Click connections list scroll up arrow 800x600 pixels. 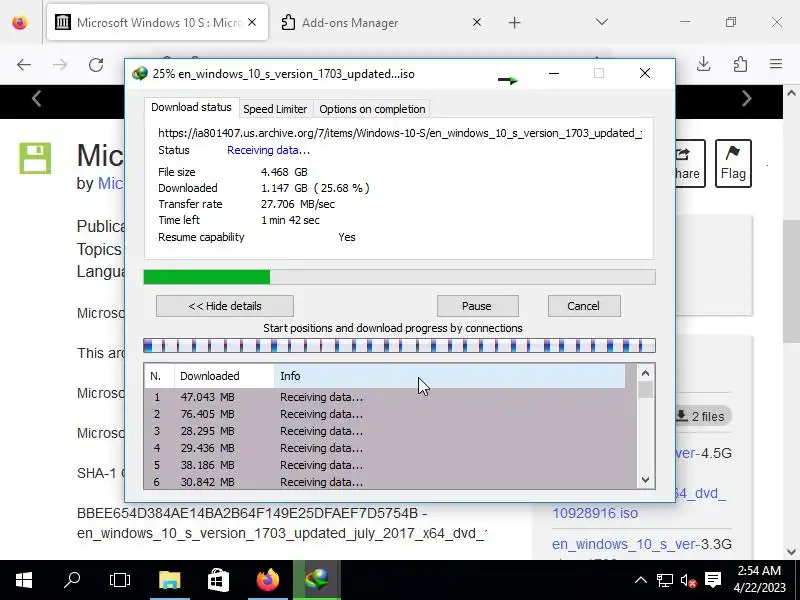point(645,373)
